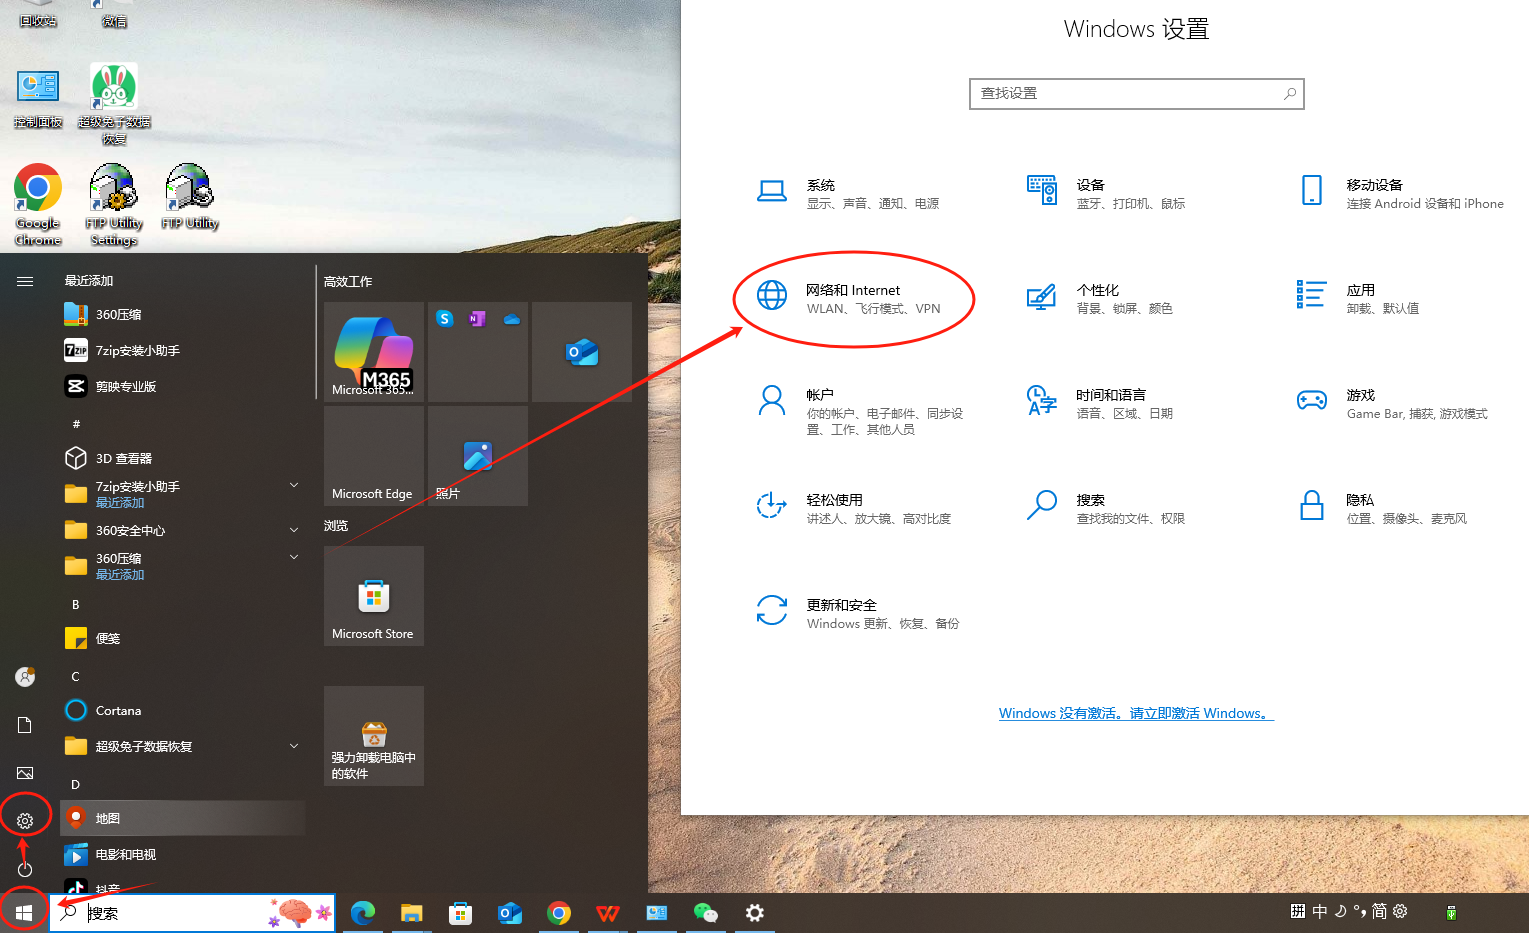Launch Microsoft Edge from taskbar
This screenshot has height=933, width=1529.
[x=363, y=912]
